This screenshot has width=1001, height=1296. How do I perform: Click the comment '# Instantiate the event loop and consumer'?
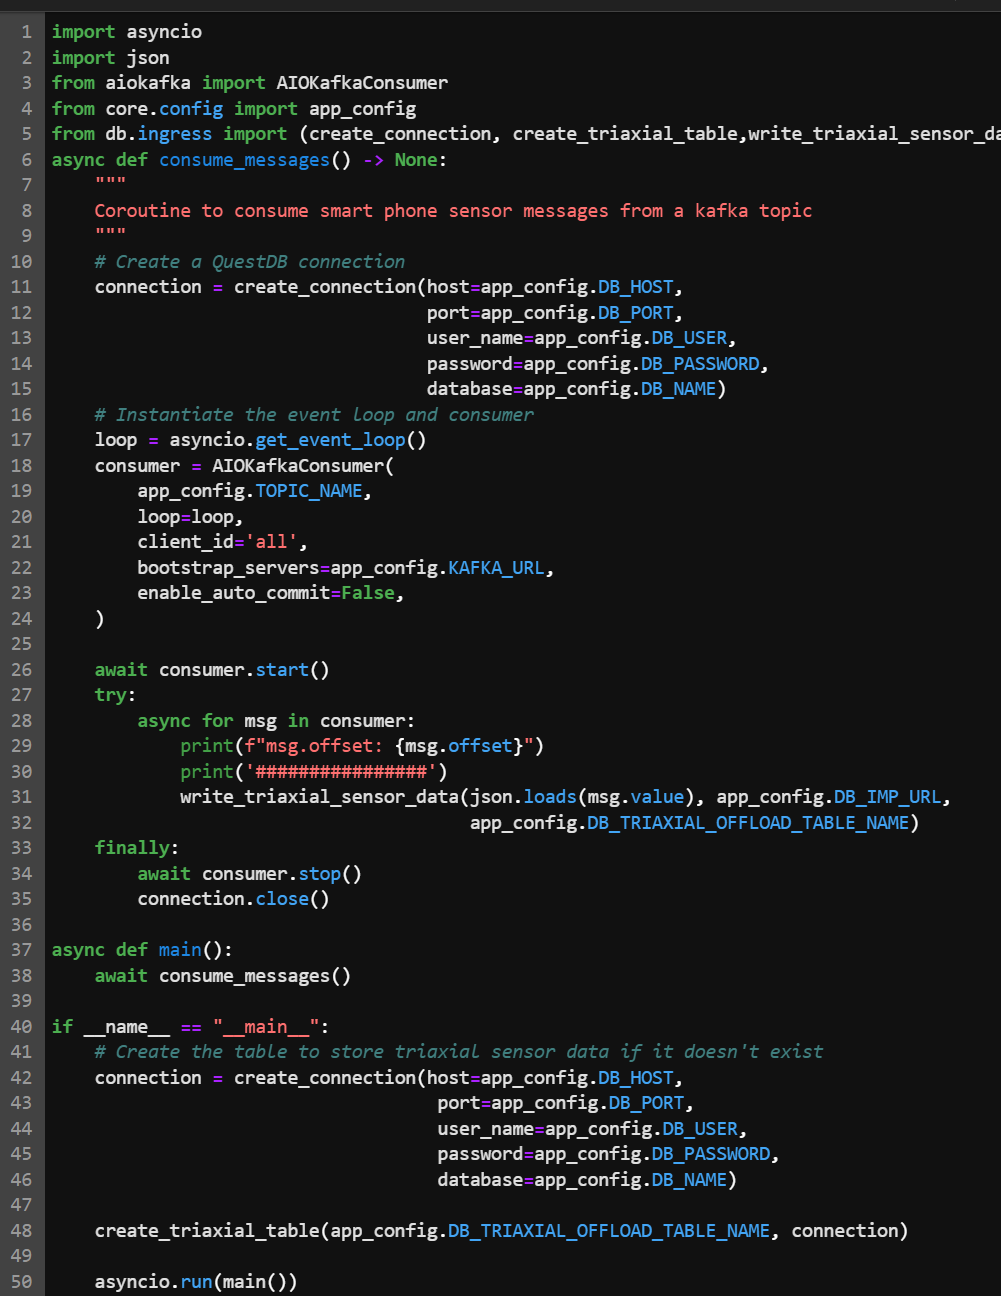(x=314, y=415)
